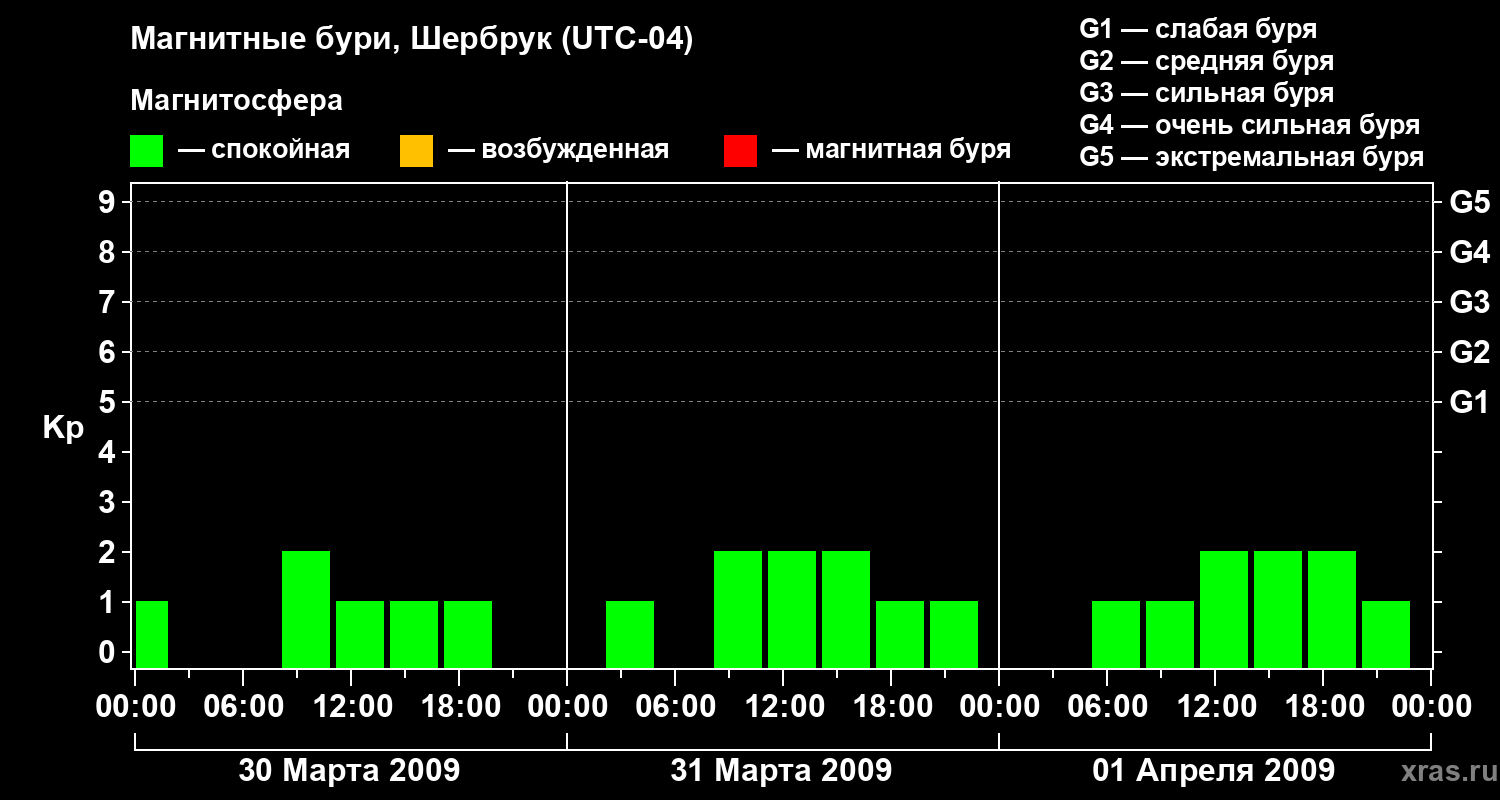Viewport: 1500px width, 800px height.
Task: Click the 30 March 11:00–14:00 bar at Kp 1
Action: click(360, 634)
